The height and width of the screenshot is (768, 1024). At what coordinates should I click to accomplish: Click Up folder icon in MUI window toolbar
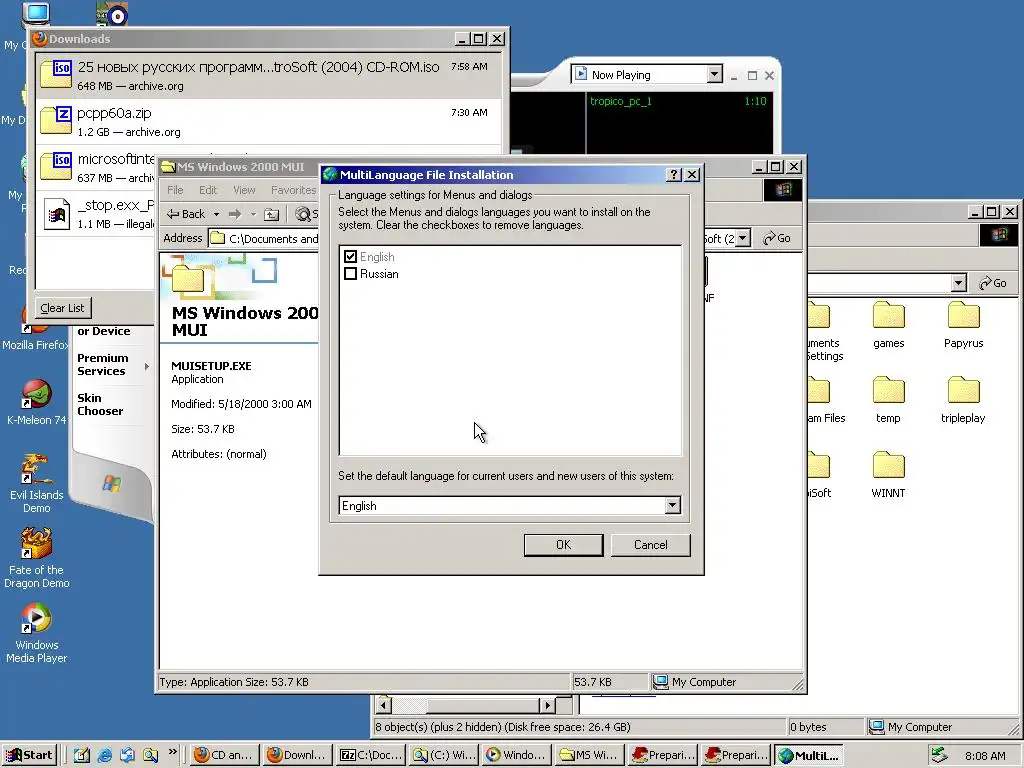coord(272,214)
